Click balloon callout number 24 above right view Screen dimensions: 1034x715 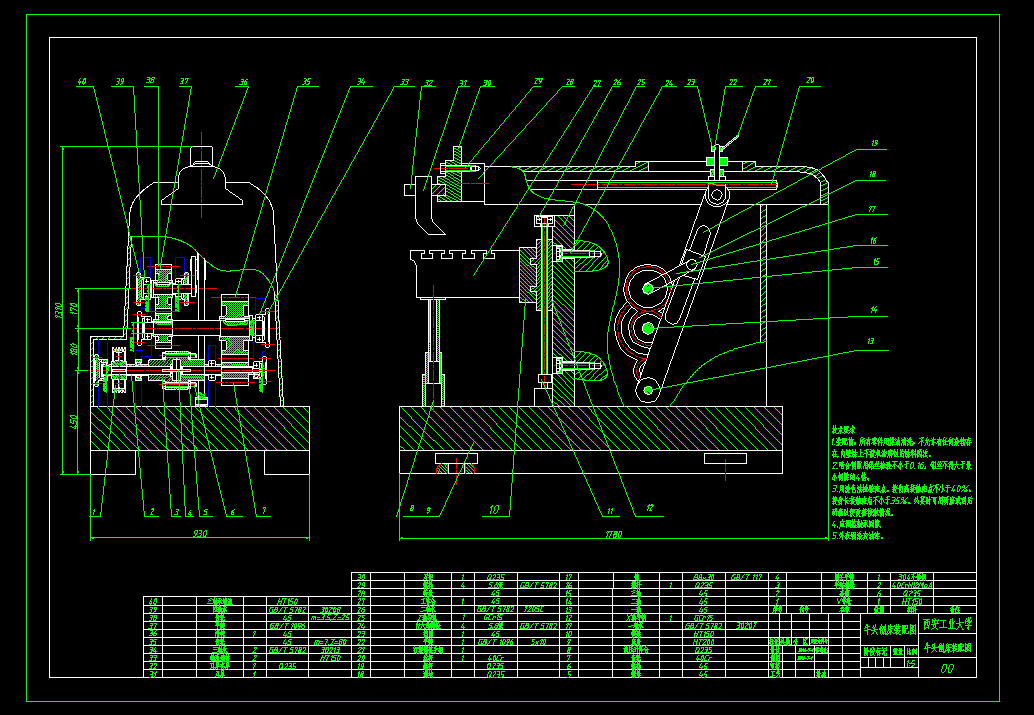tap(669, 83)
